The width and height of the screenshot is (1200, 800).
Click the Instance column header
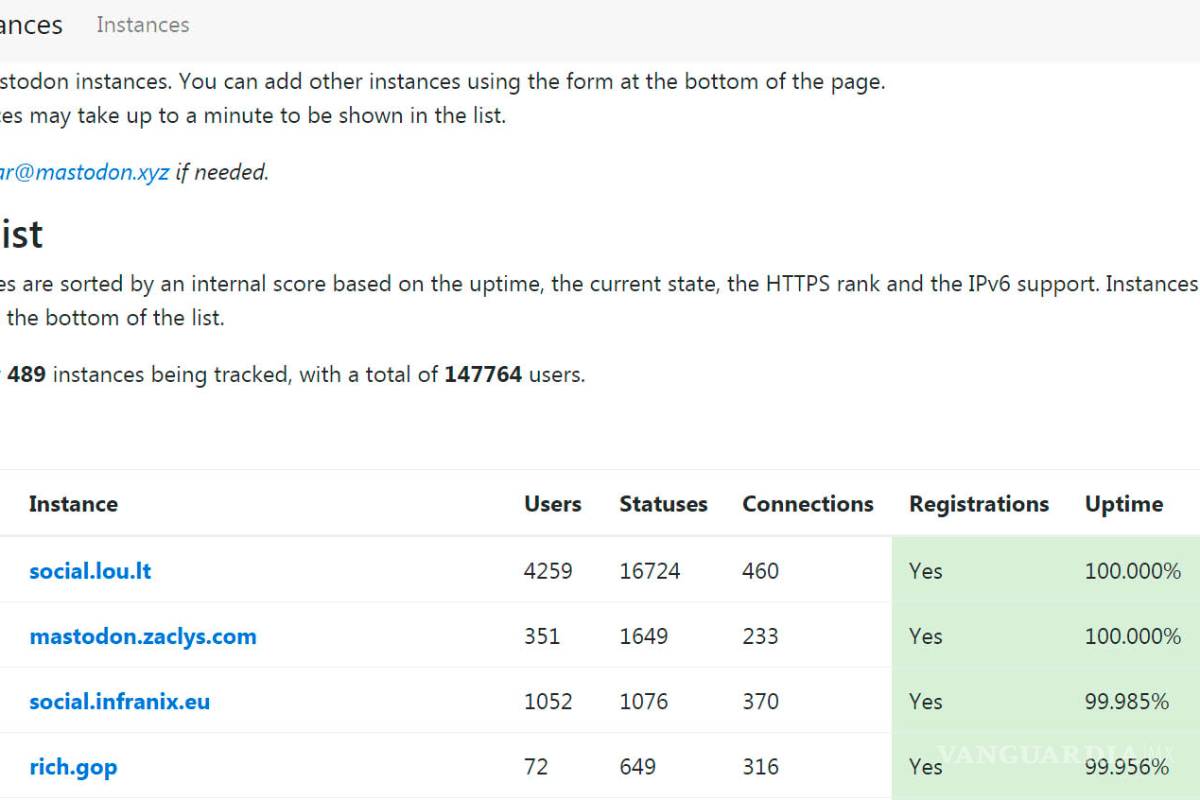[73, 504]
